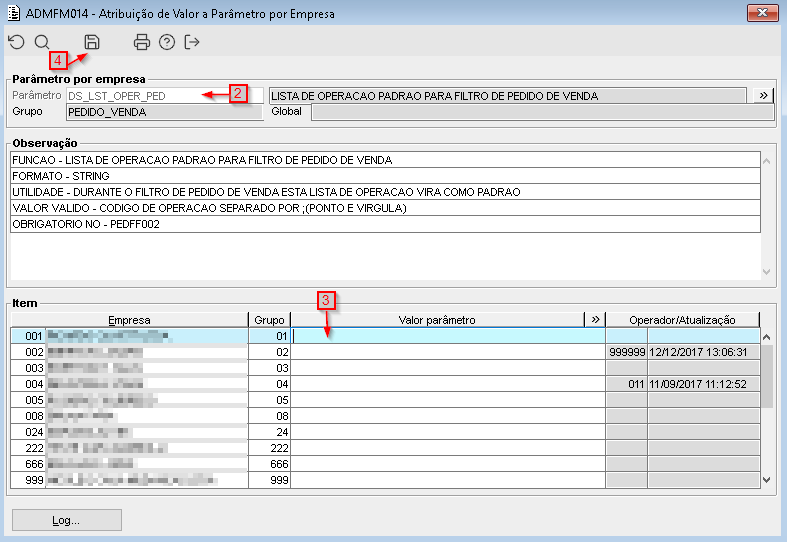Print with the printer icon
This screenshot has width=787, height=542.
(x=142, y=42)
